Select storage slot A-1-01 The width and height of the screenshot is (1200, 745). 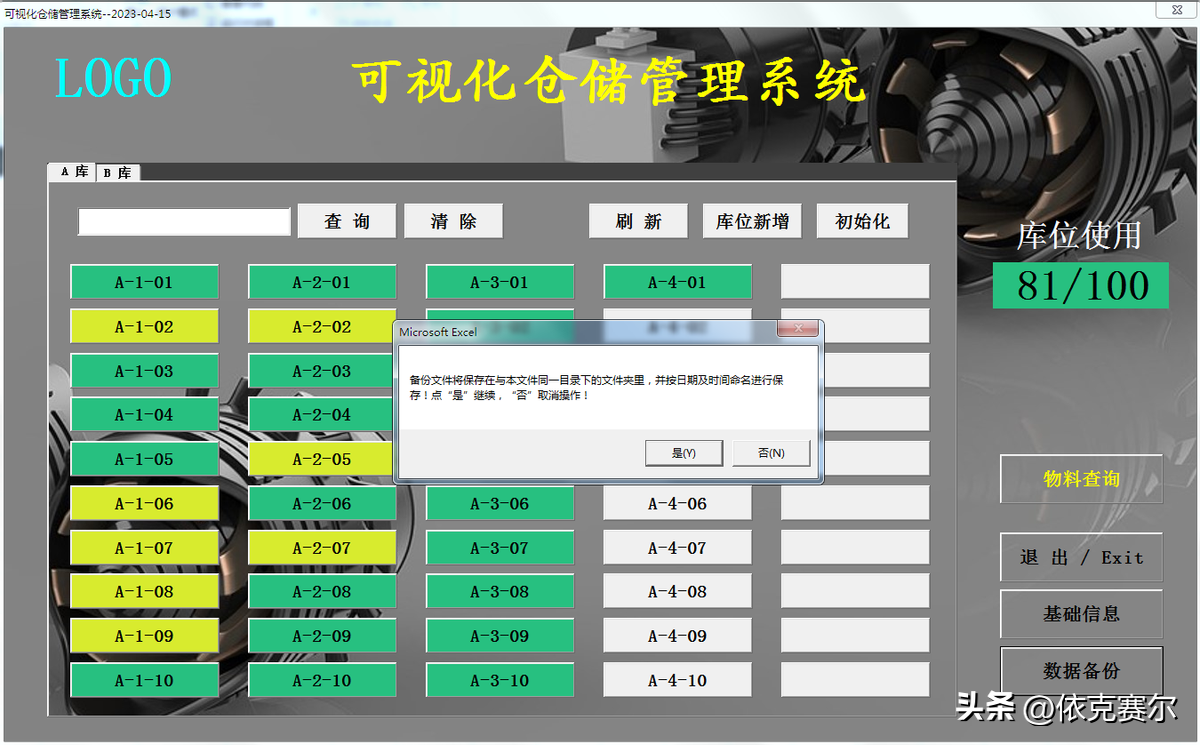[144, 282]
